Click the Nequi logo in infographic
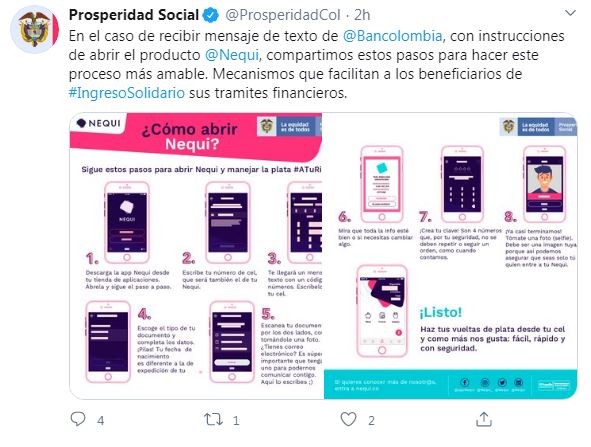The height and width of the screenshot is (447, 591). 98,123
